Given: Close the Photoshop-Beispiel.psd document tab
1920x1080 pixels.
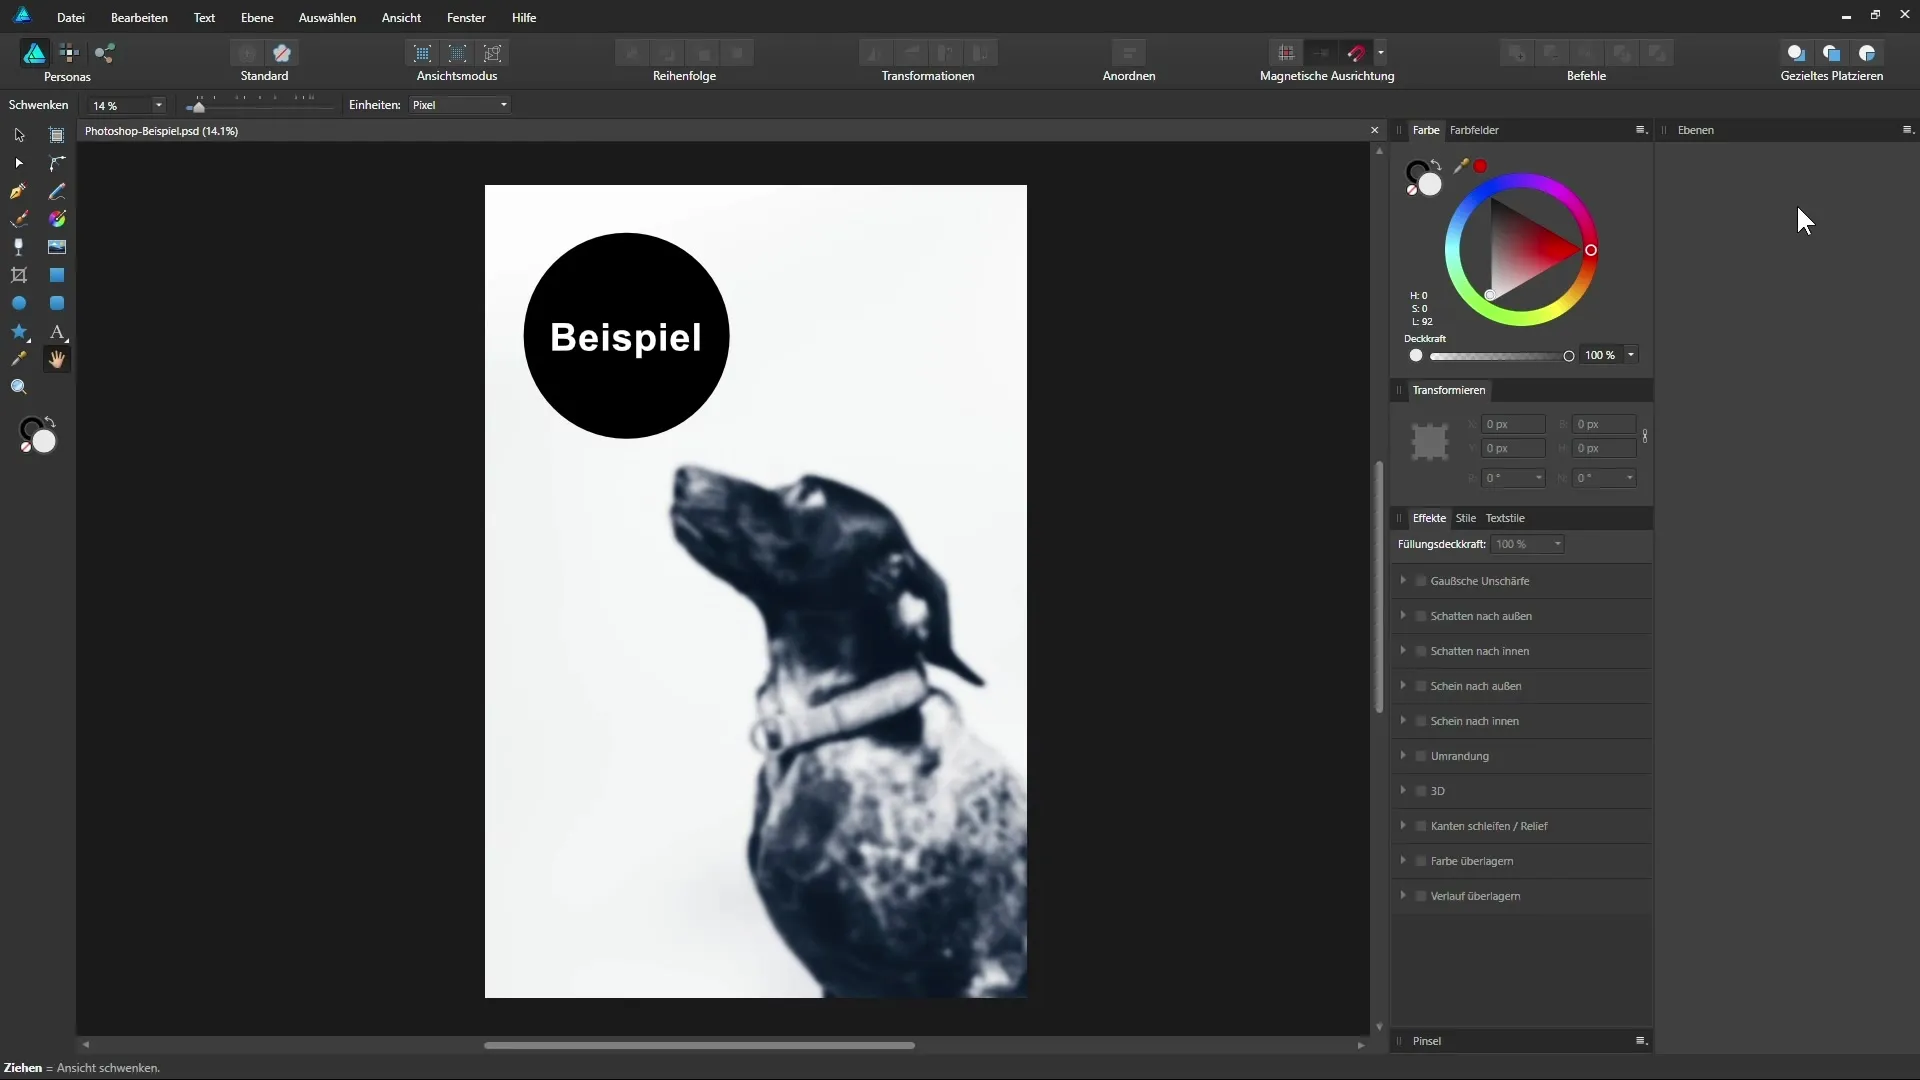Looking at the screenshot, I should (x=1374, y=130).
